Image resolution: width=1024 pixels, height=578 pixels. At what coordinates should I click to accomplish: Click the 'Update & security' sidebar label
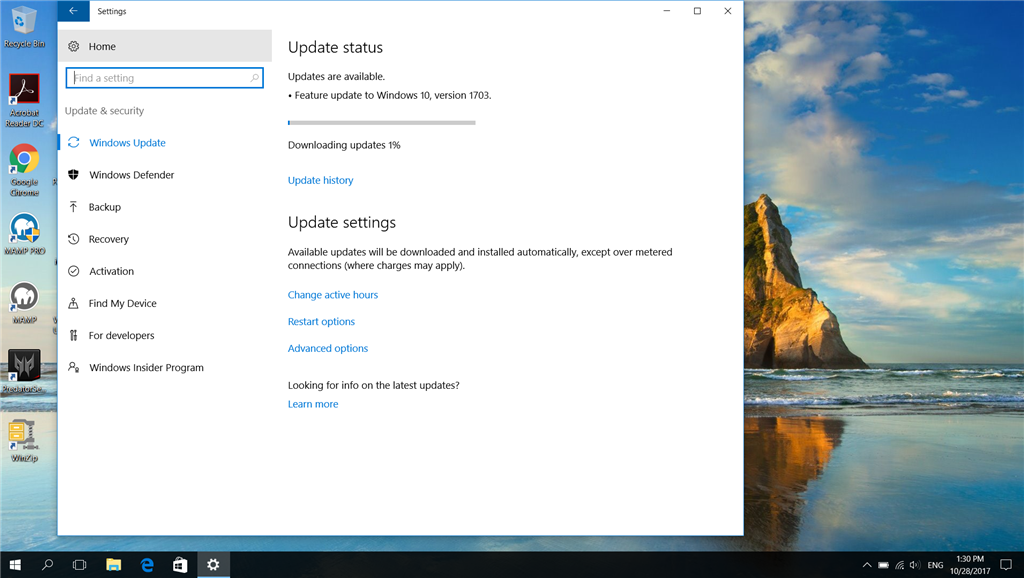coord(104,111)
